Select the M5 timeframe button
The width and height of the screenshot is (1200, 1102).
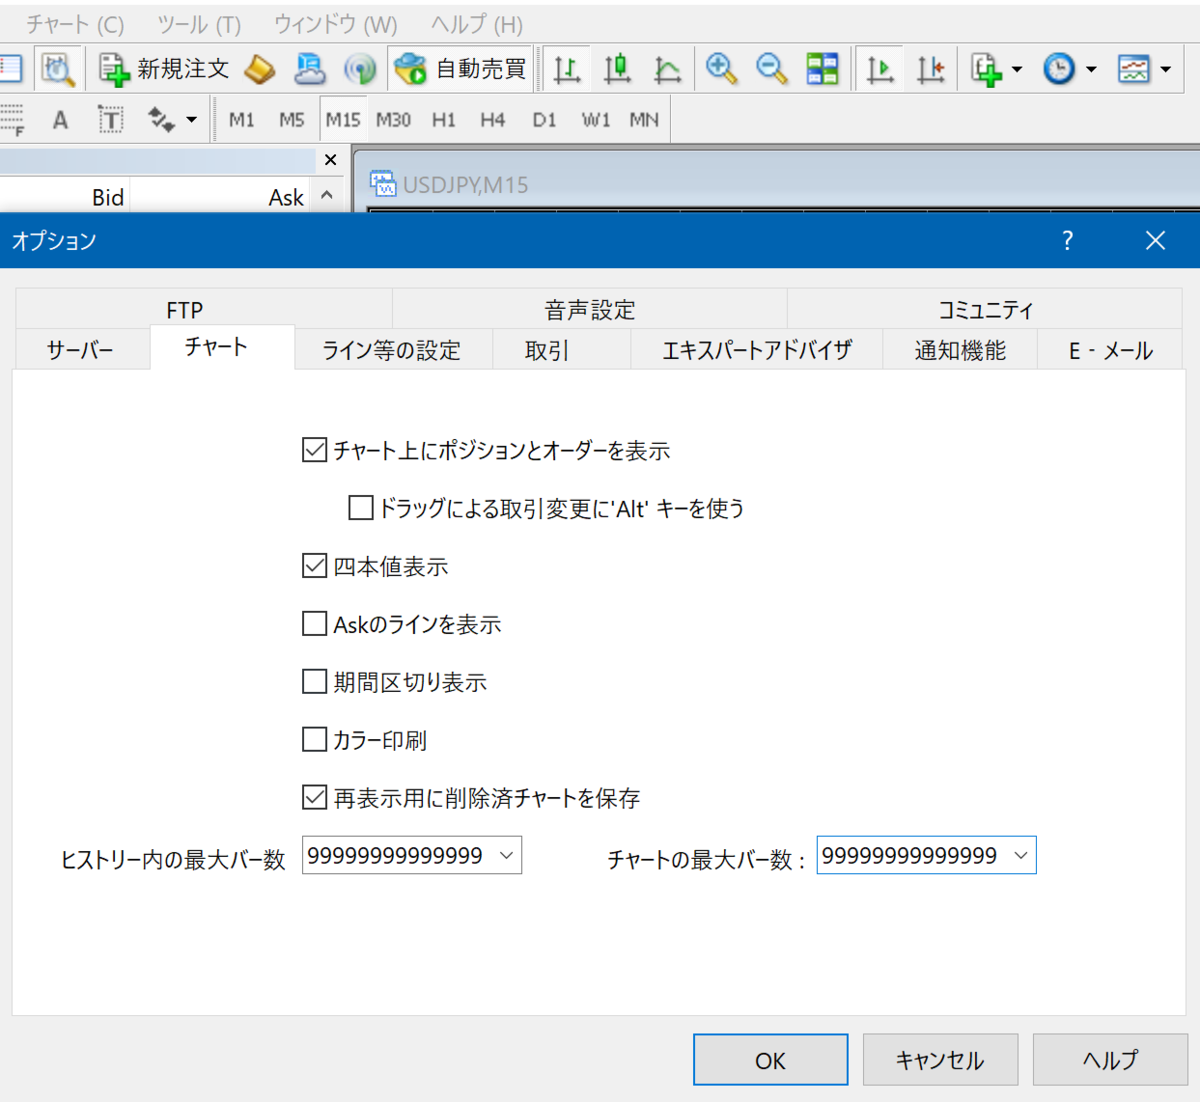coord(292,120)
